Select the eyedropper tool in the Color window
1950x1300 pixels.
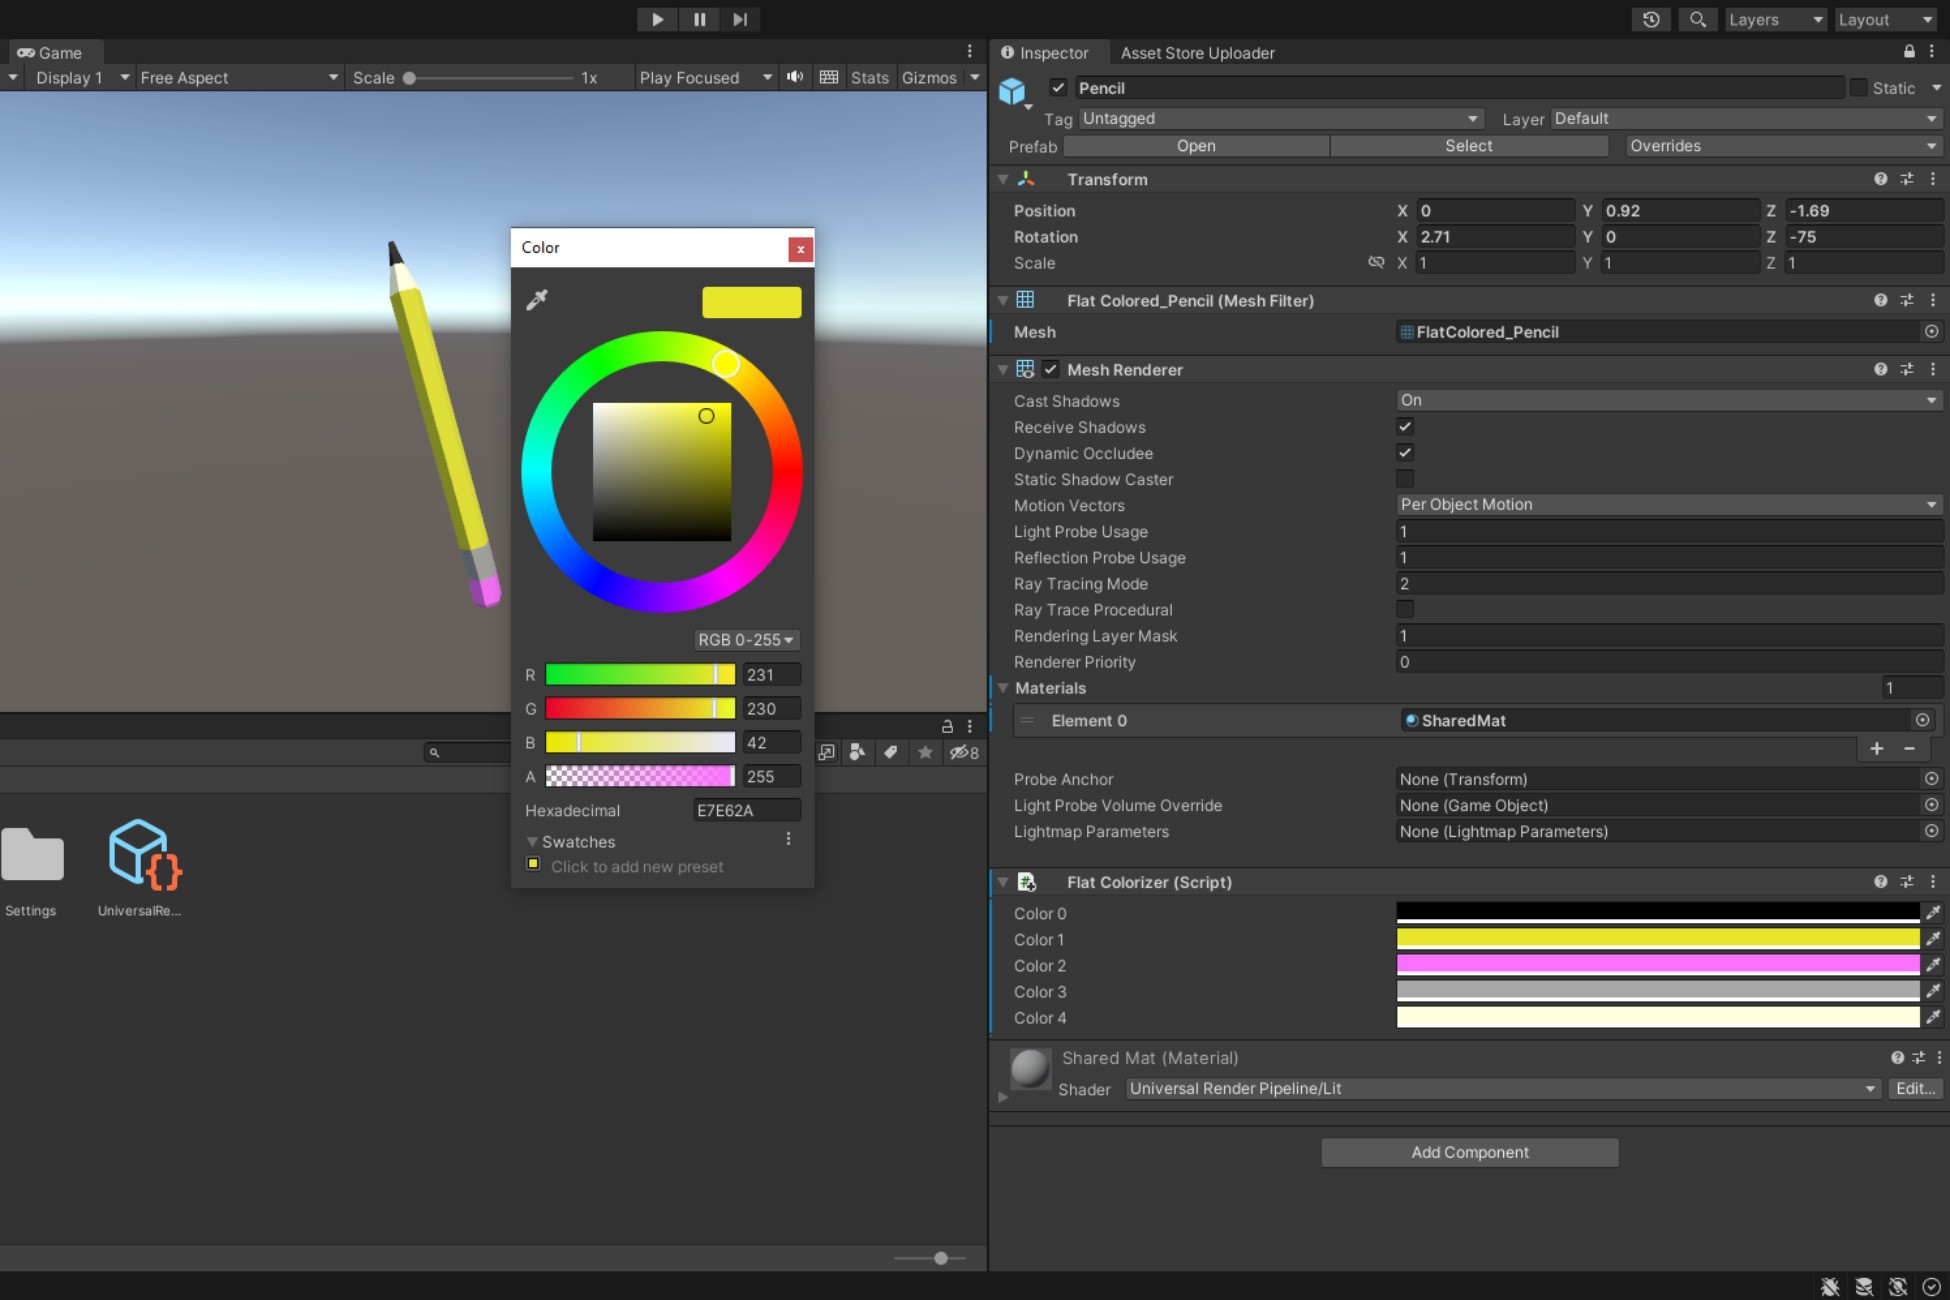click(x=537, y=299)
